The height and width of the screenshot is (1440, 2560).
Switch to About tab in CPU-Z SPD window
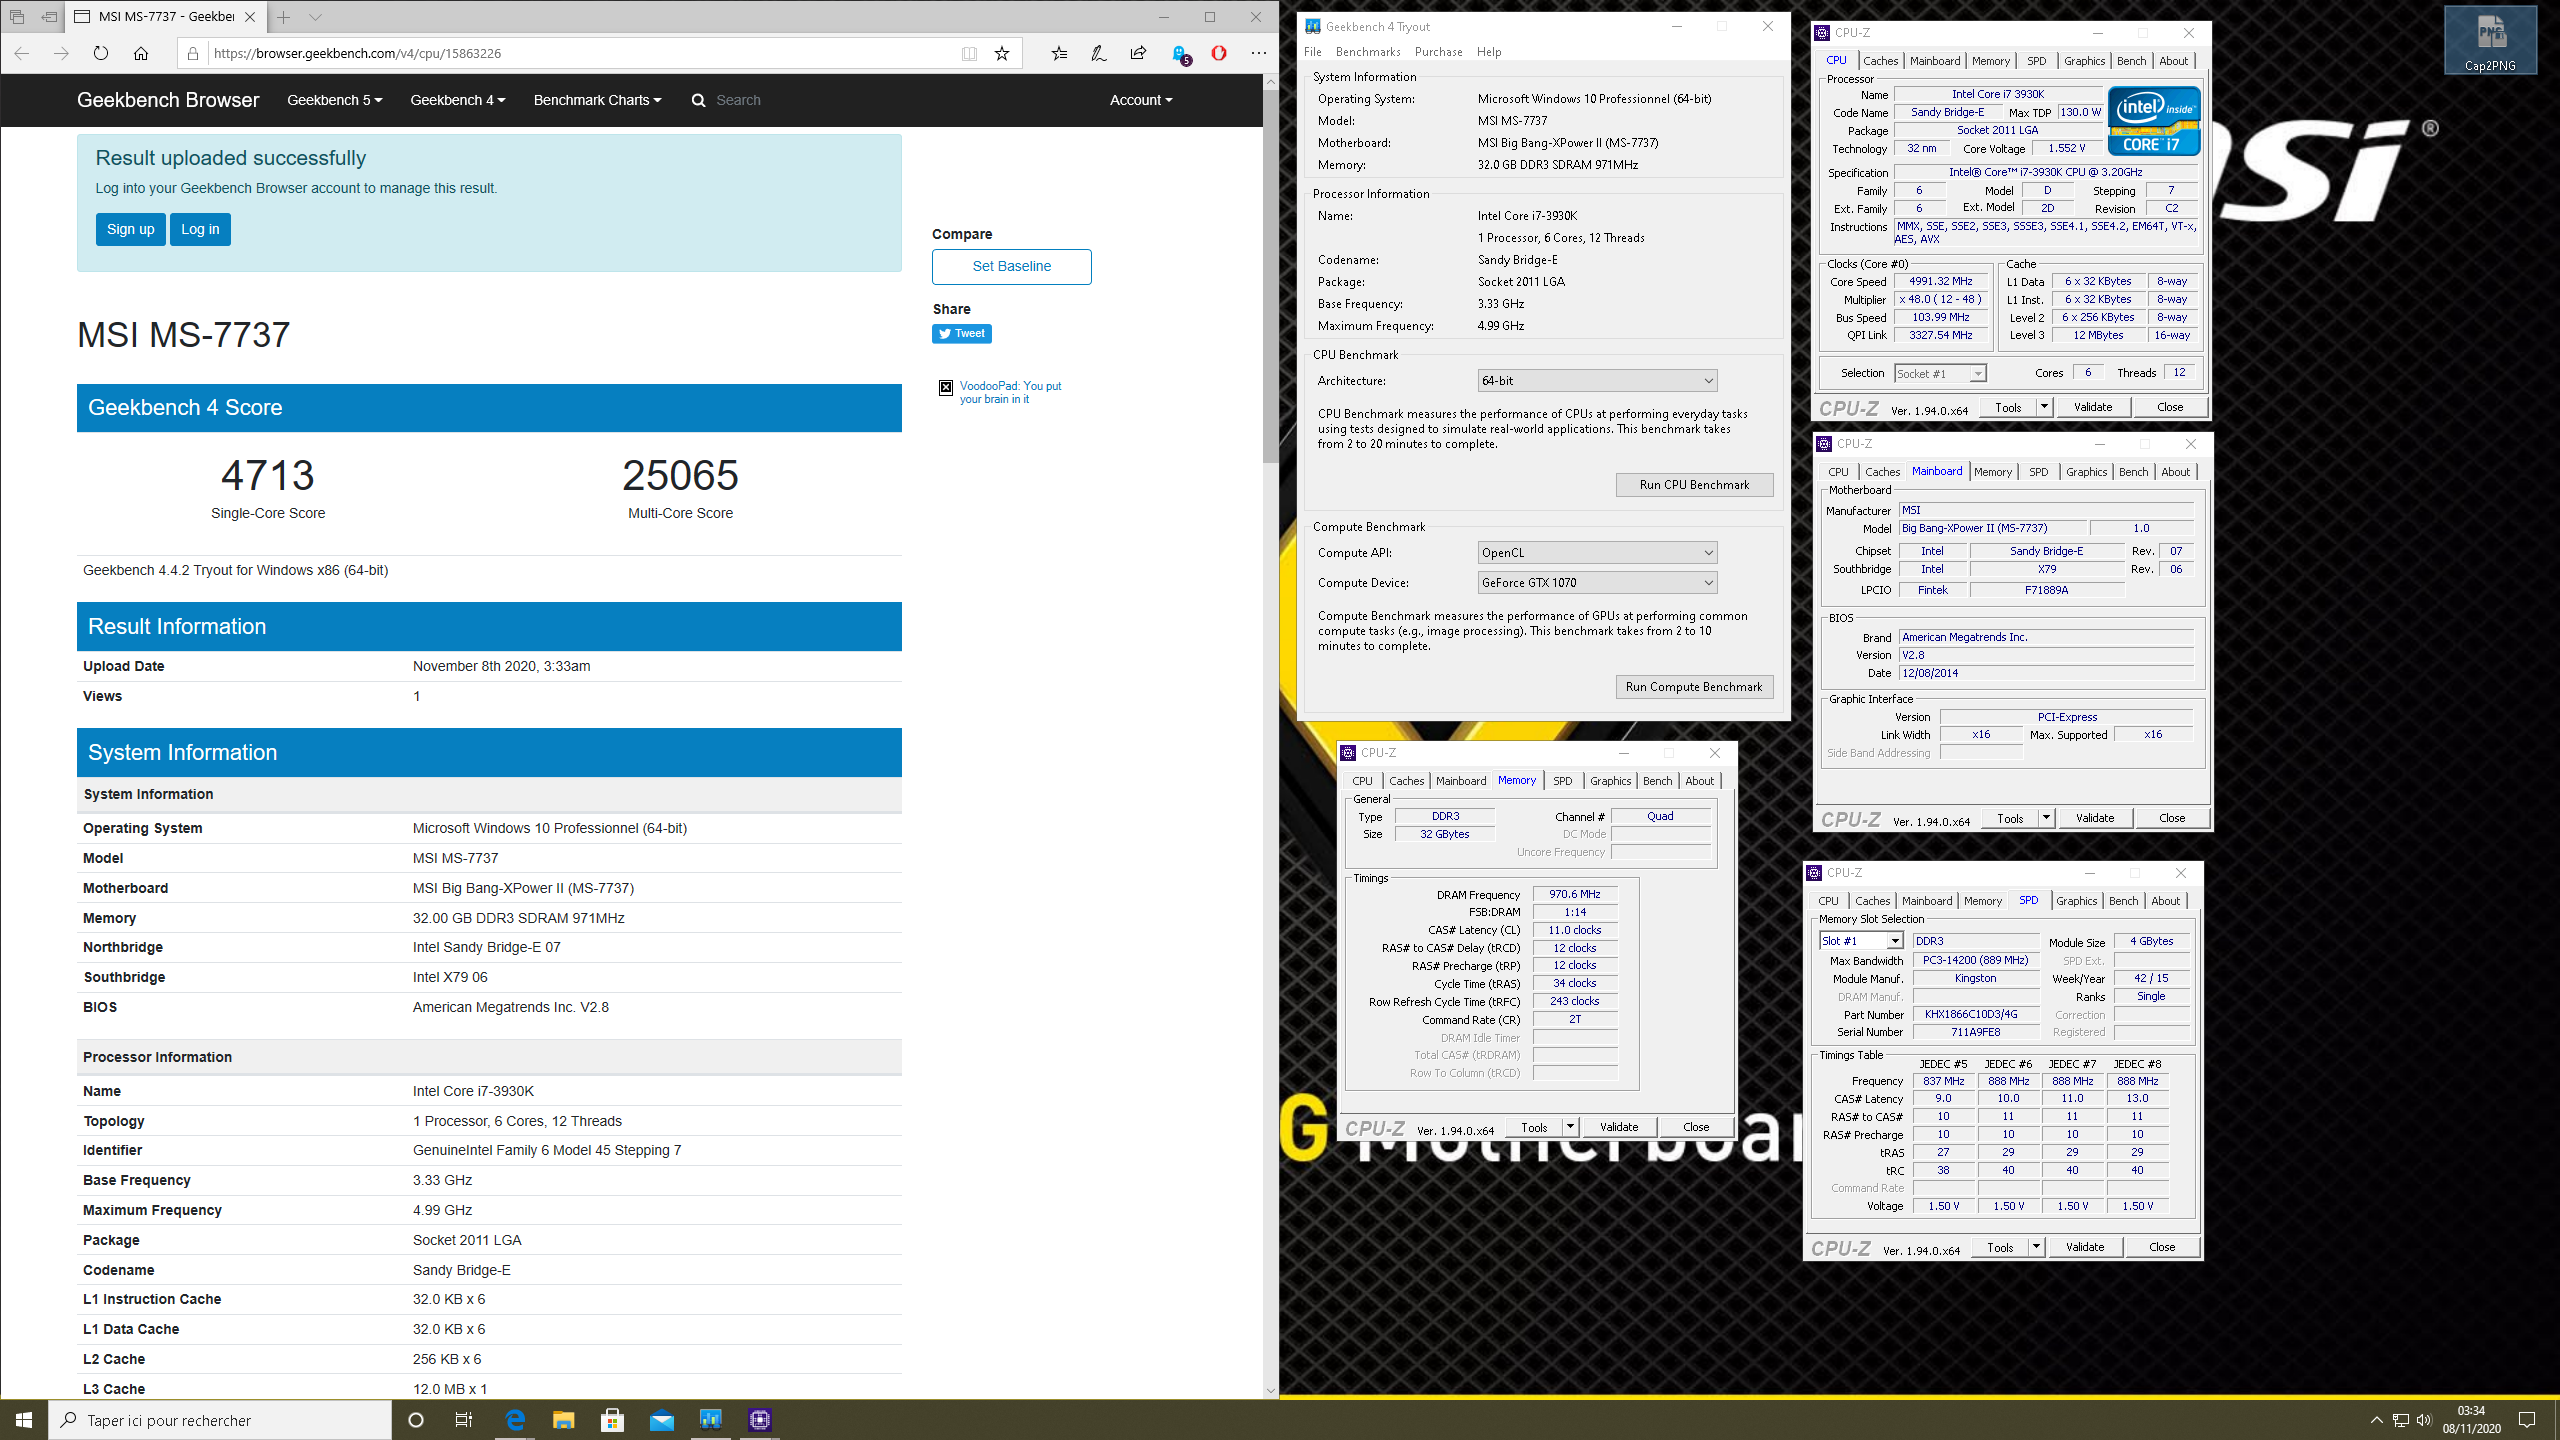[2165, 901]
